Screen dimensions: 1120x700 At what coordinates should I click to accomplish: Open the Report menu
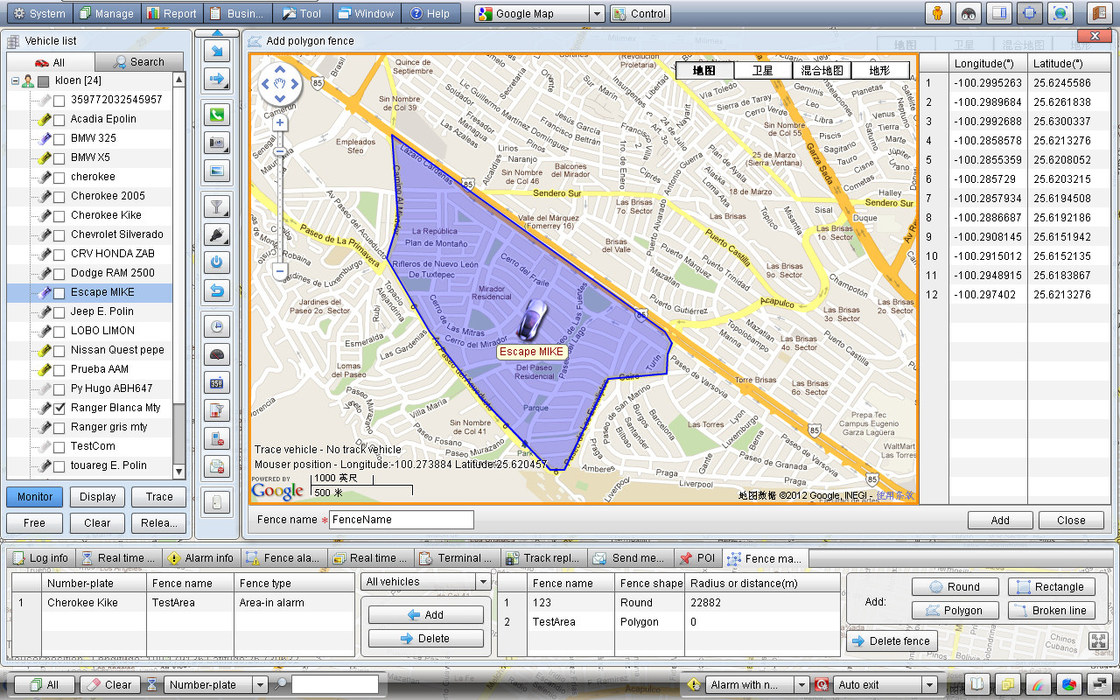(170, 14)
